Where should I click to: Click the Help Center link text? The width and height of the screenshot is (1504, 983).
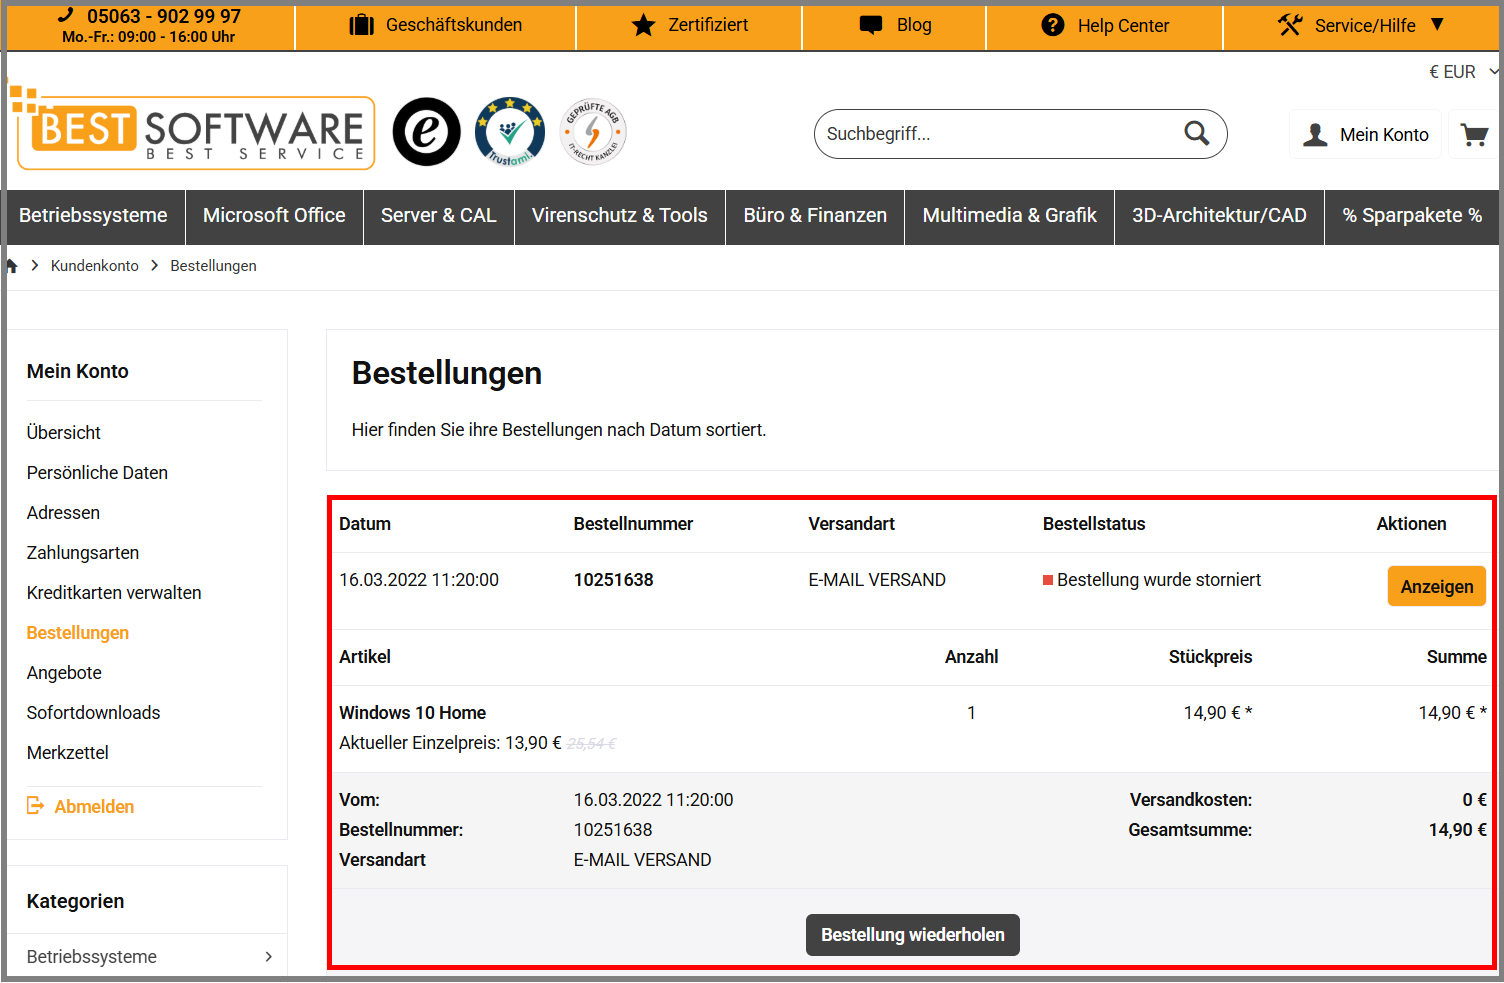(x=1123, y=26)
